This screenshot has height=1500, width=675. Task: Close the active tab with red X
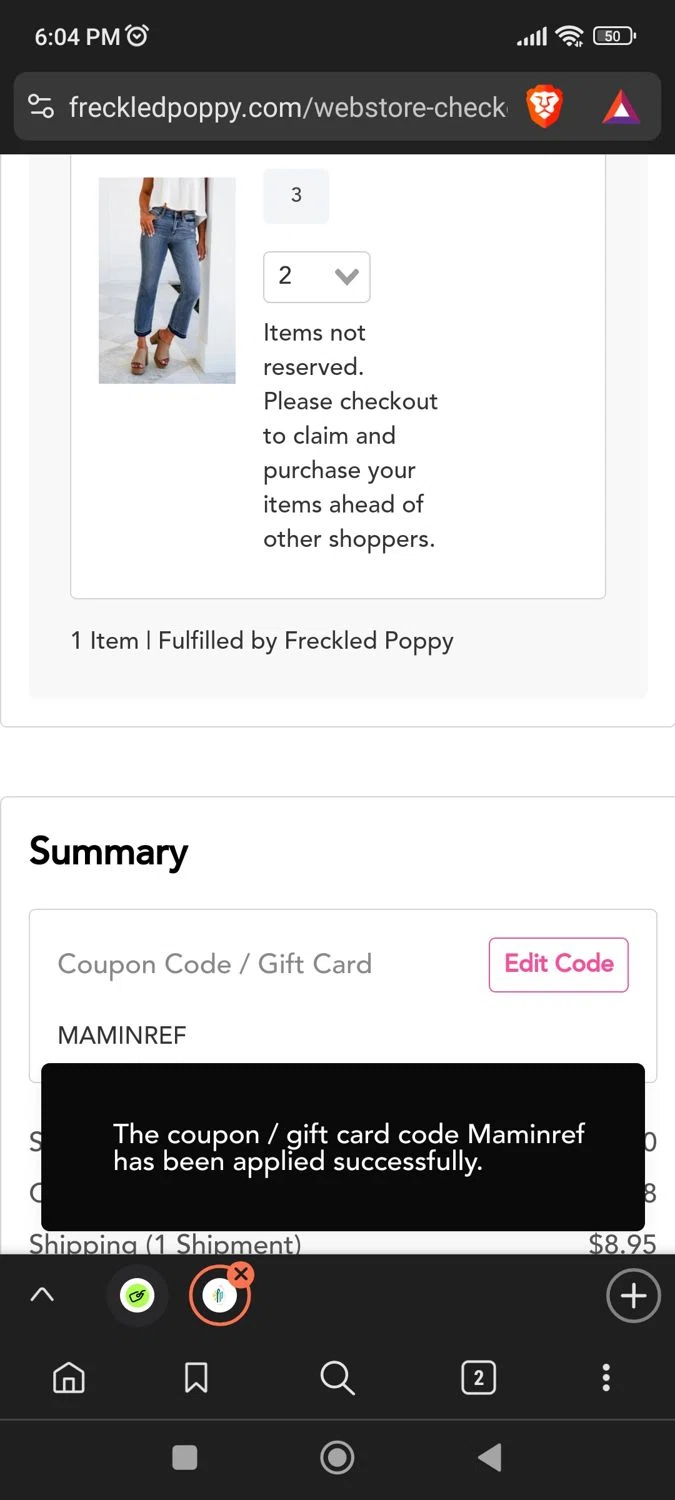coord(241,1274)
